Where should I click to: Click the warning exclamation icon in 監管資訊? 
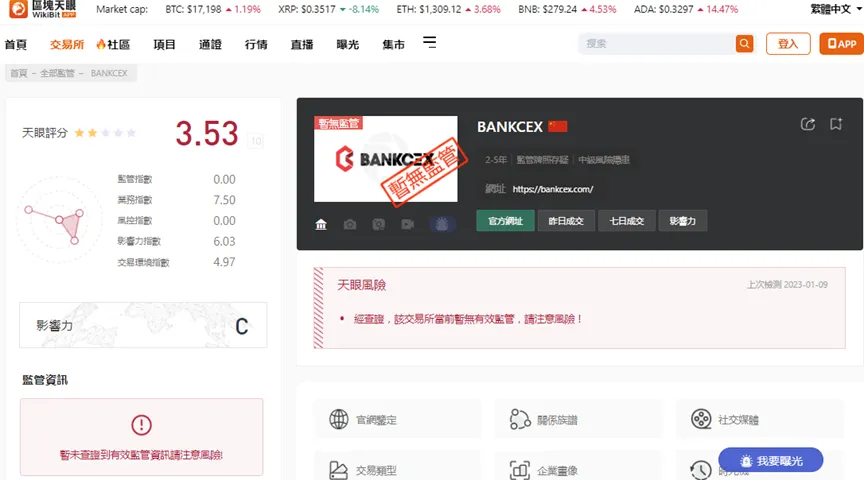(x=142, y=425)
